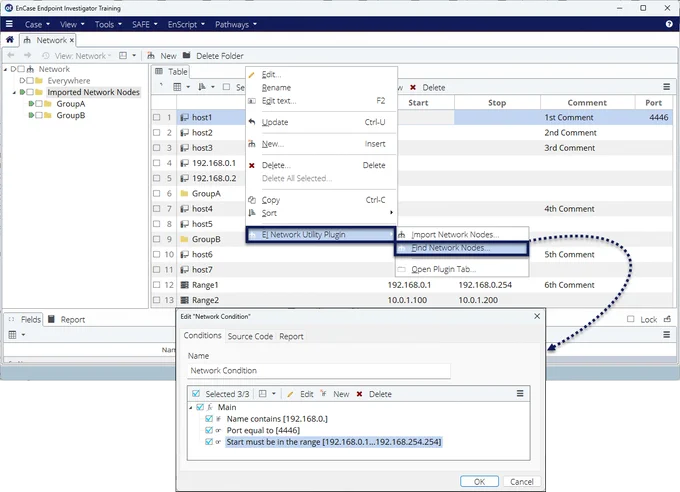Click the Report tab icon in bottom pane
The width and height of the screenshot is (680, 492).
51,319
